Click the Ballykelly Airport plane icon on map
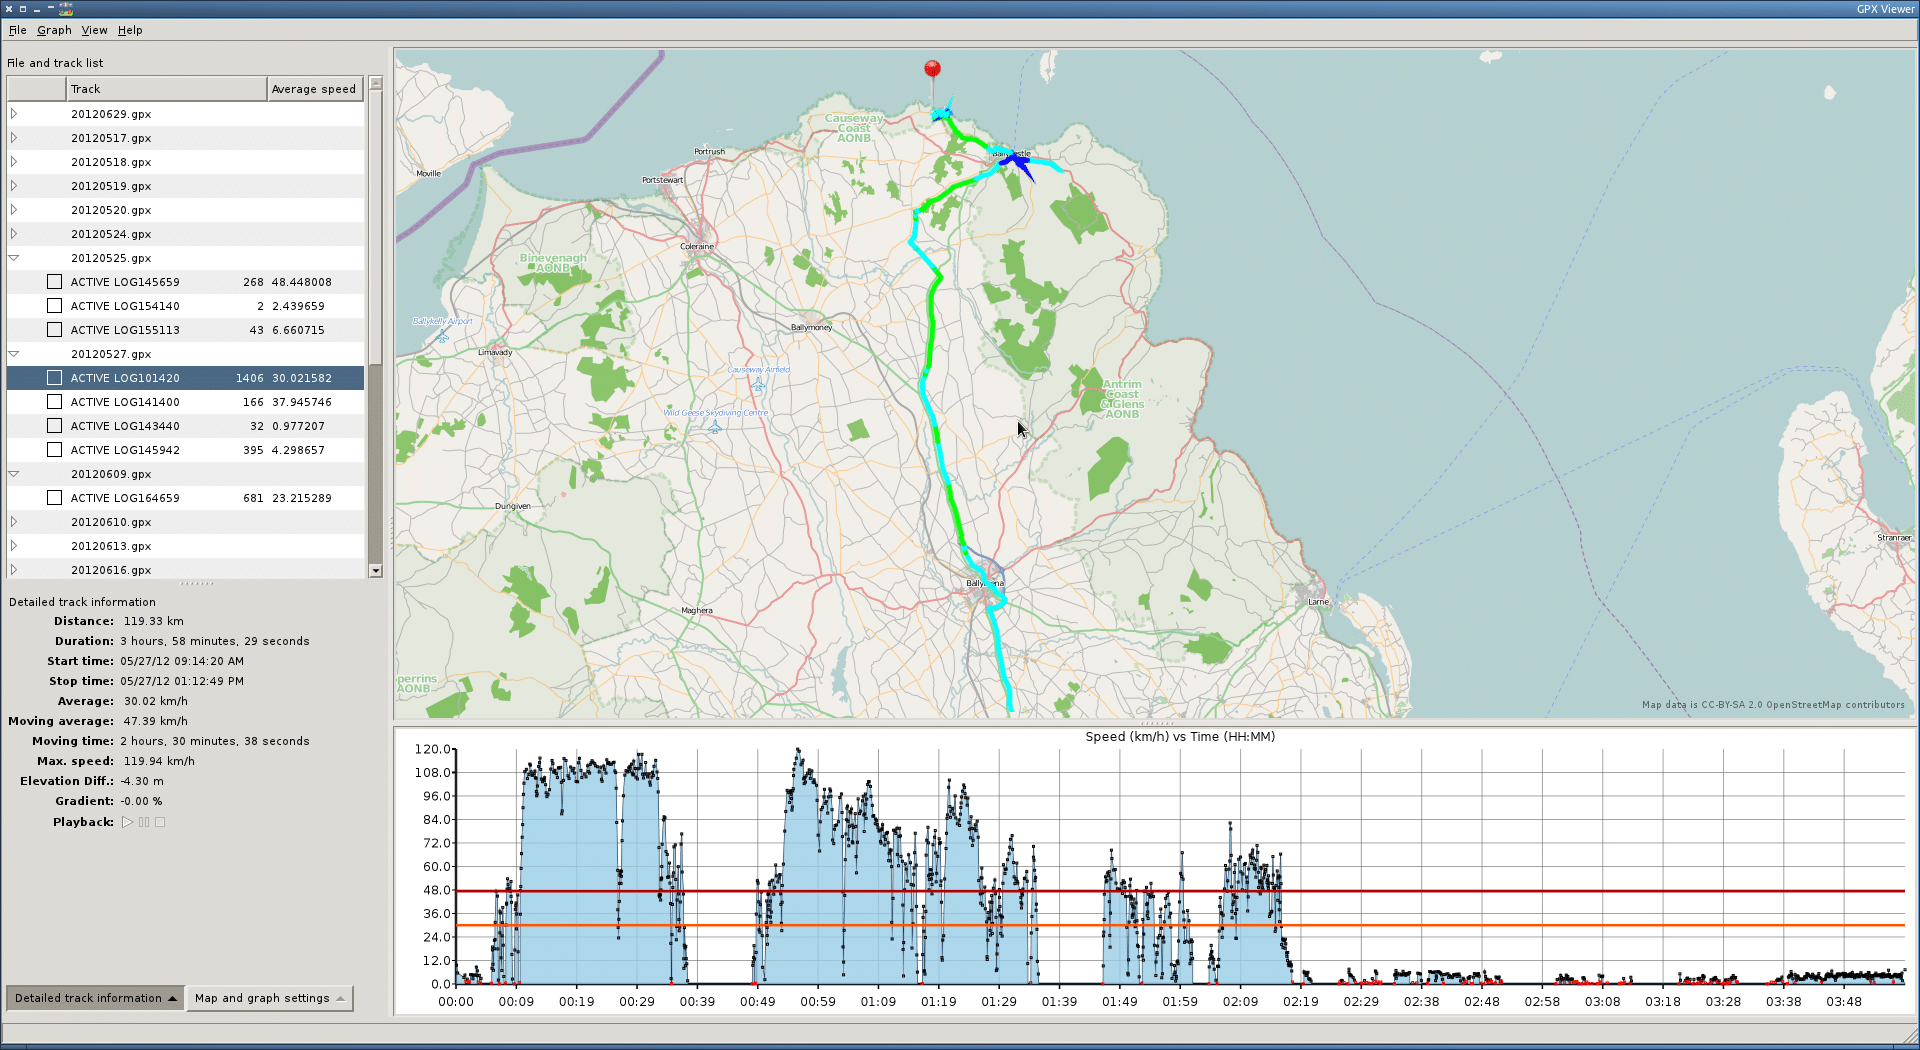The image size is (1920, 1050). click(x=443, y=336)
